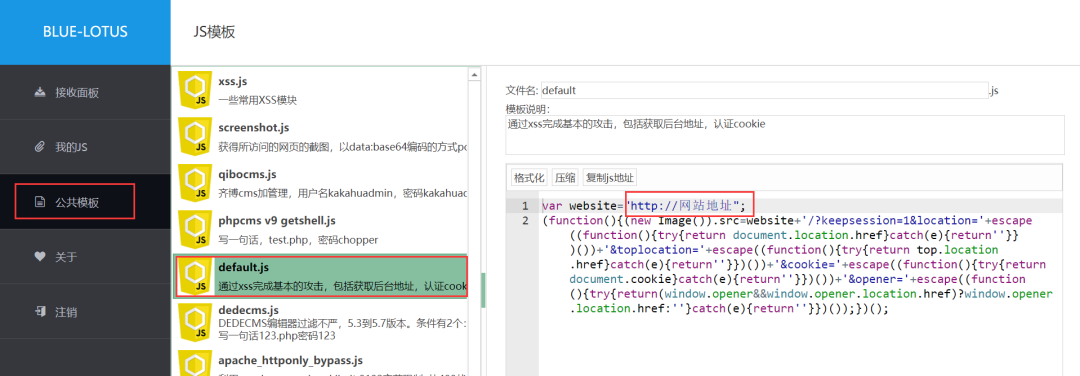Image resolution: width=1080 pixels, height=376 pixels.
Task: Click the heart icon beside 关于
Action: point(40,257)
